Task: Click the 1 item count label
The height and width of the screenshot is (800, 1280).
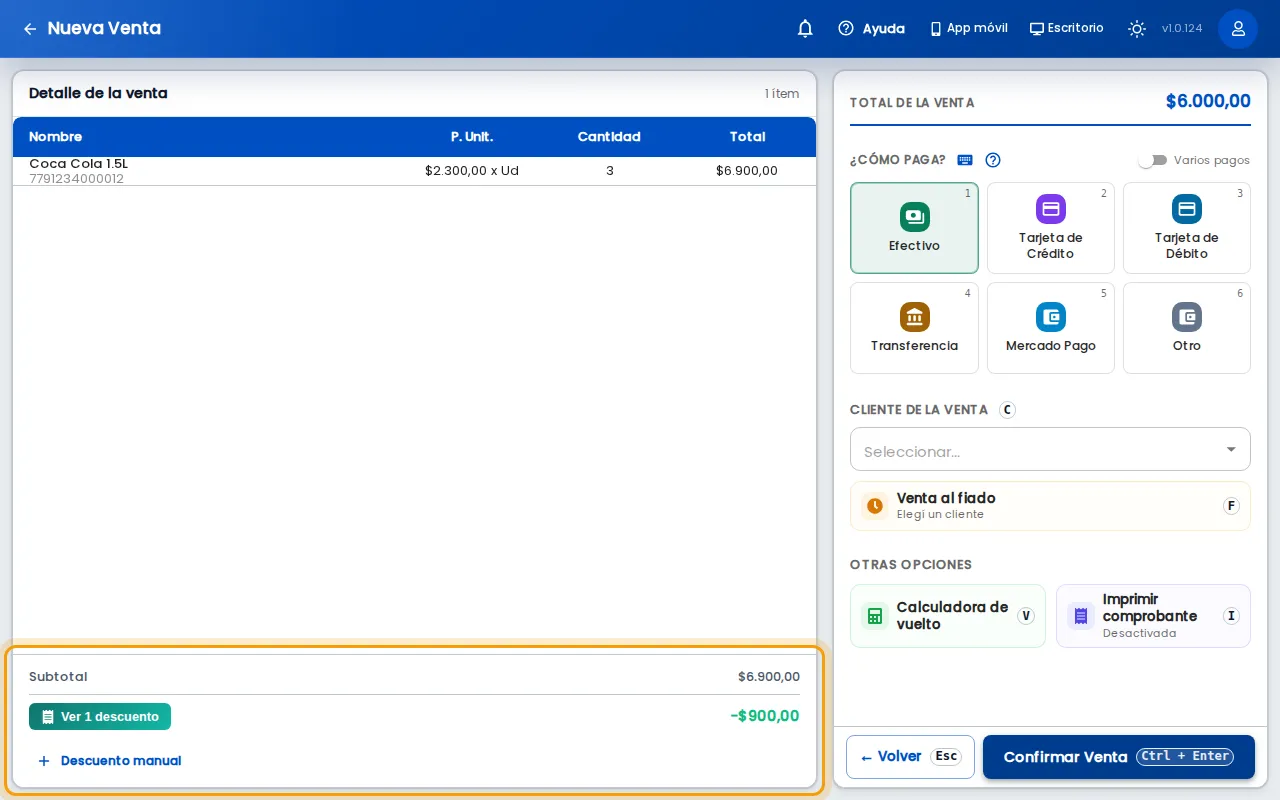Action: 782,94
